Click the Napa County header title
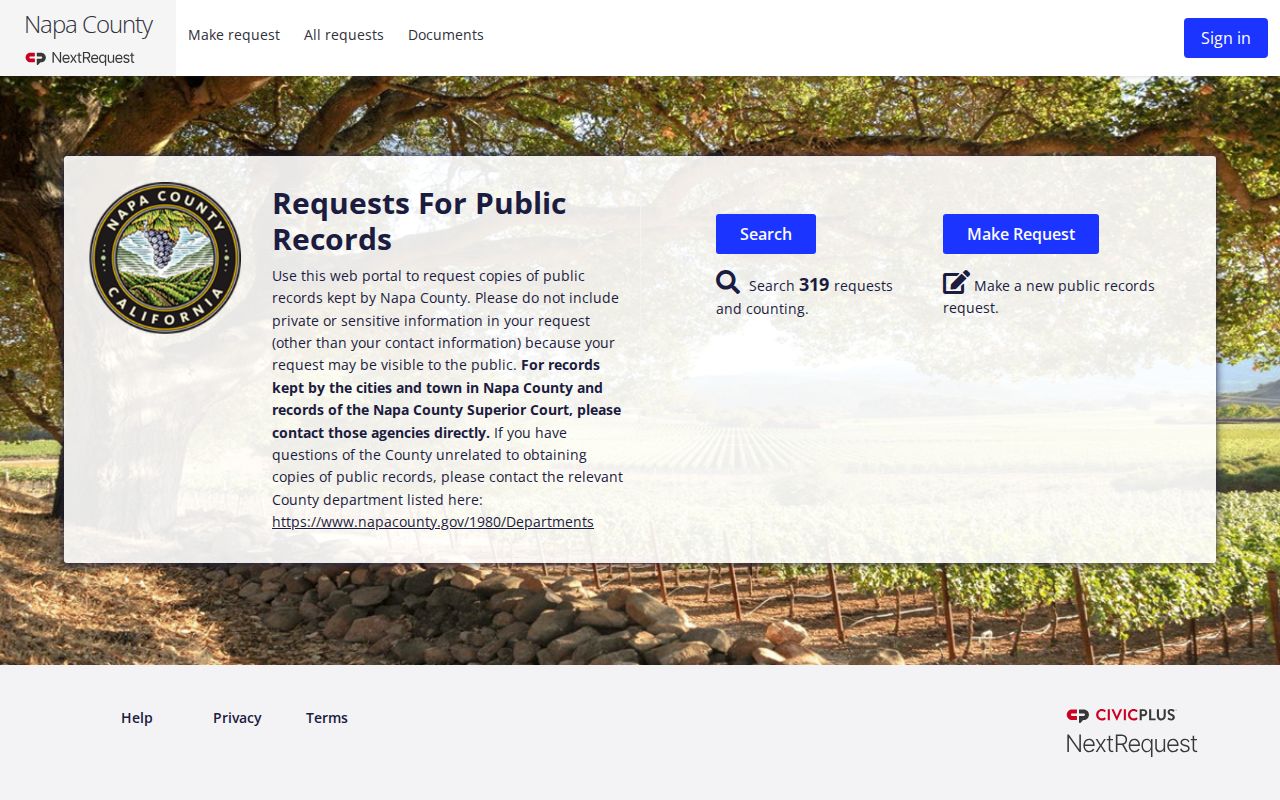 pyautogui.click(x=89, y=25)
